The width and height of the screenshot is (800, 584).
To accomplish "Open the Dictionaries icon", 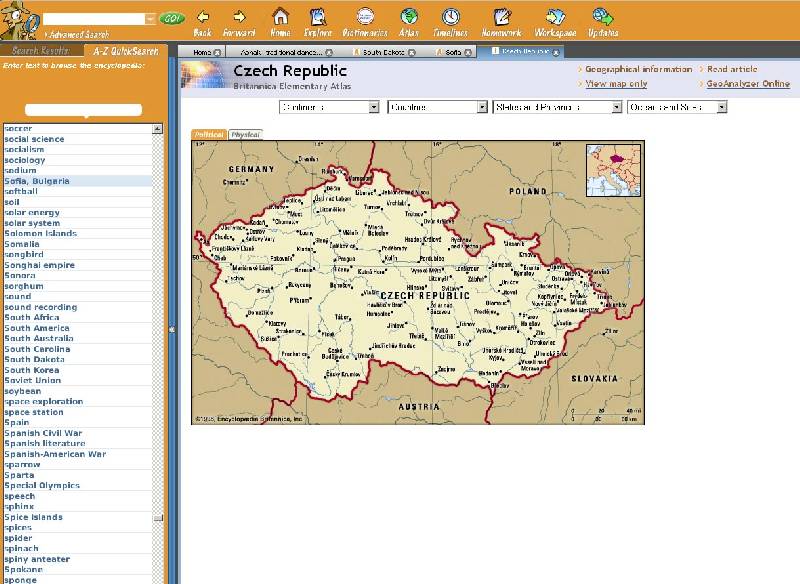I will 365,16.
